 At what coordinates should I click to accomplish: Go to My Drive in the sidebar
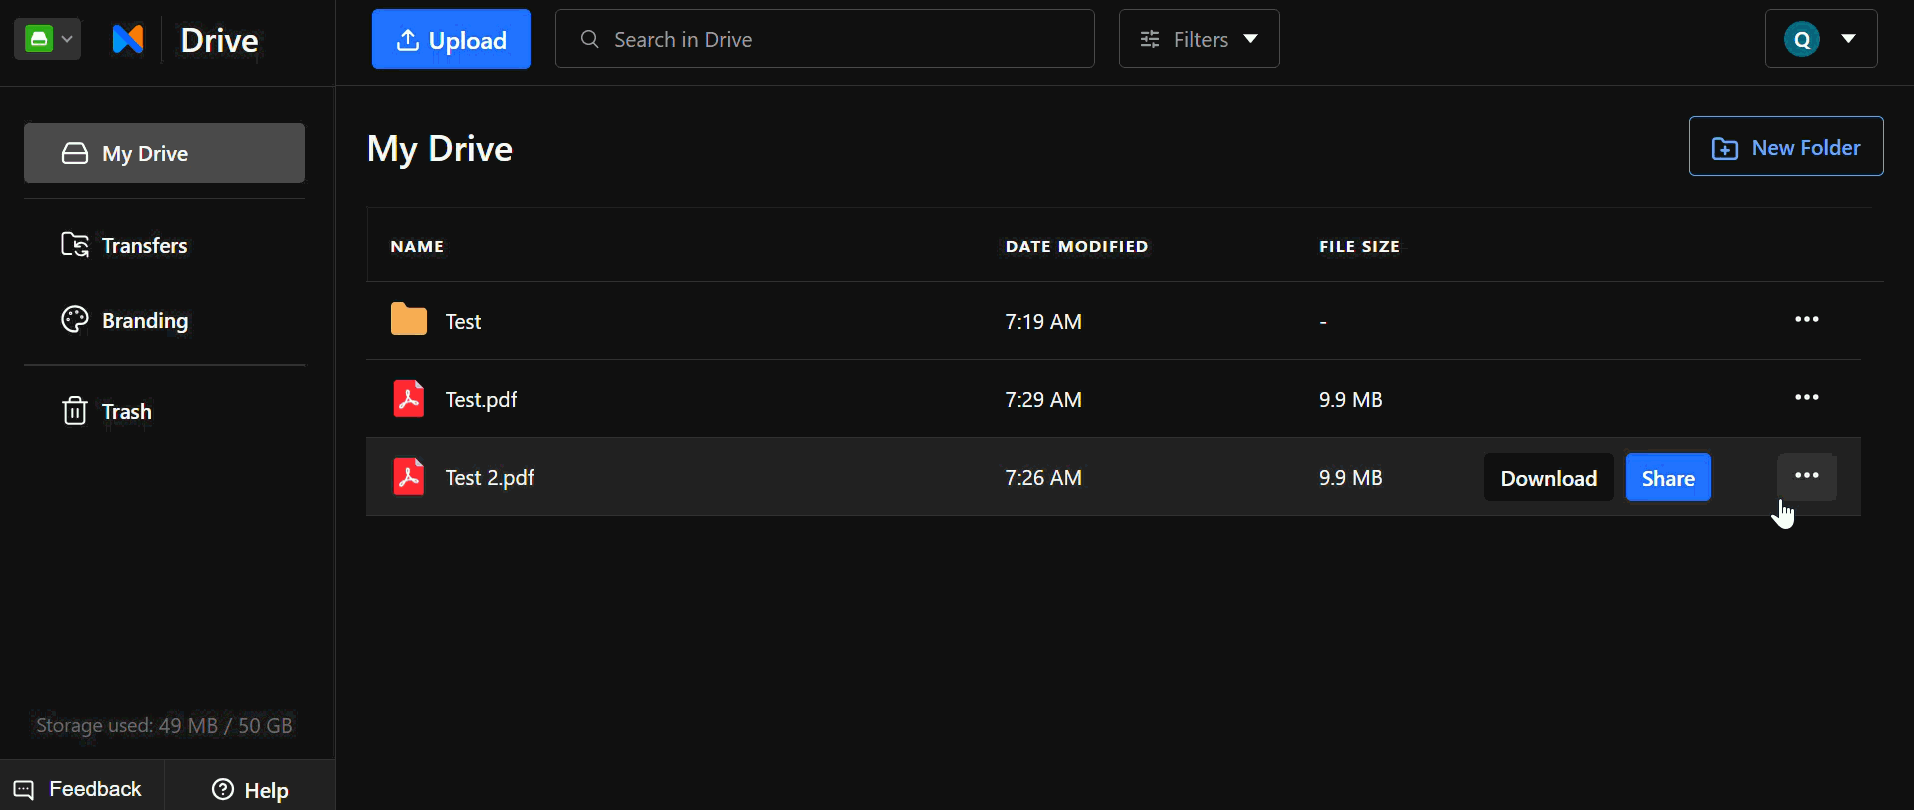point(164,153)
